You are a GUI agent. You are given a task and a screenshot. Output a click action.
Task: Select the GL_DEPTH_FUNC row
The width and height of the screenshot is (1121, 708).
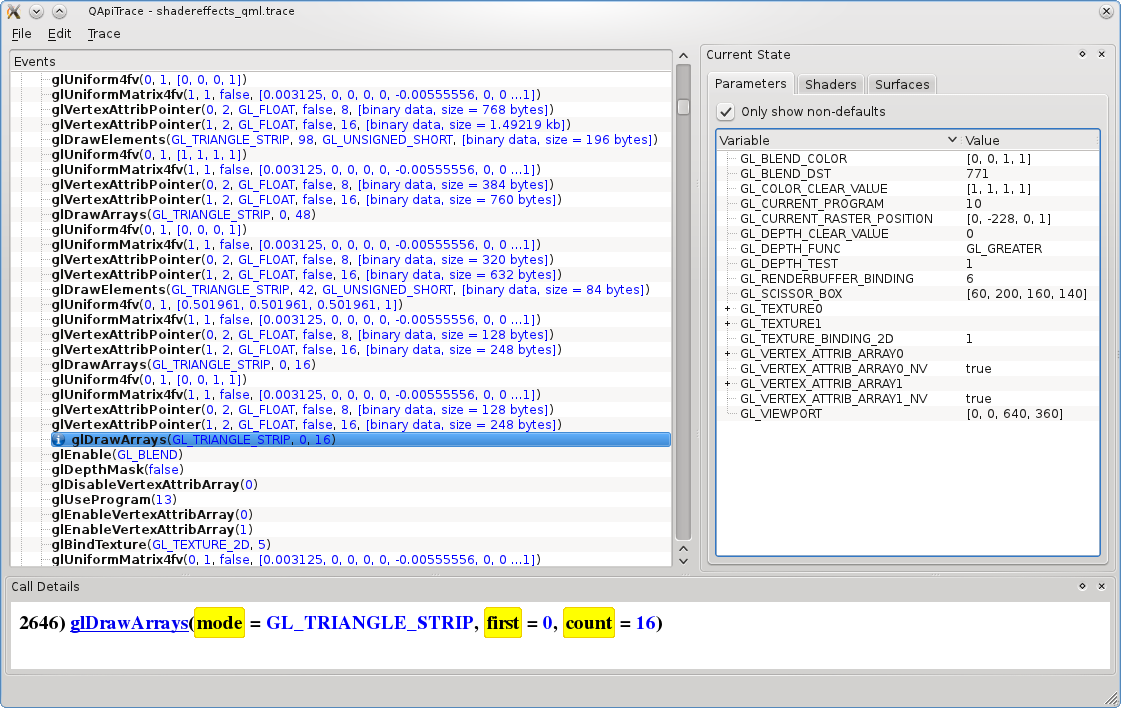(908, 249)
